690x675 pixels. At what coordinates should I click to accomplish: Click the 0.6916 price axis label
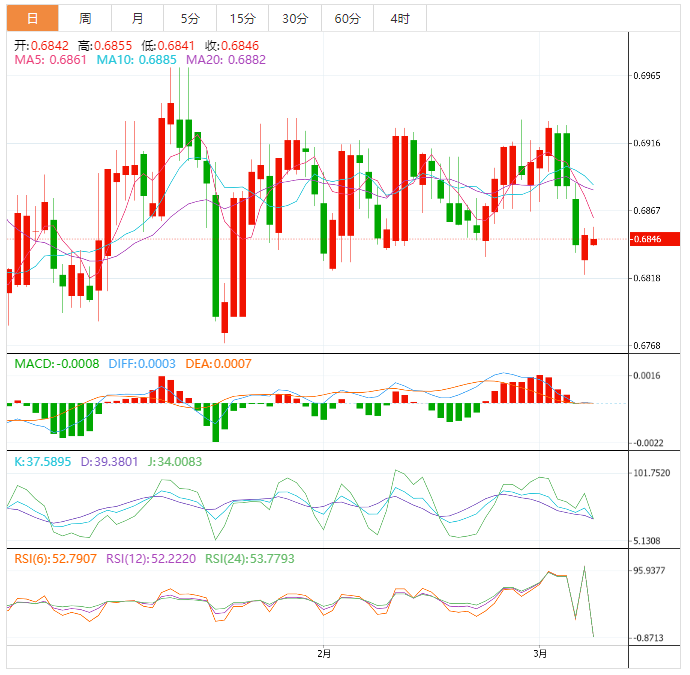pyautogui.click(x=646, y=143)
